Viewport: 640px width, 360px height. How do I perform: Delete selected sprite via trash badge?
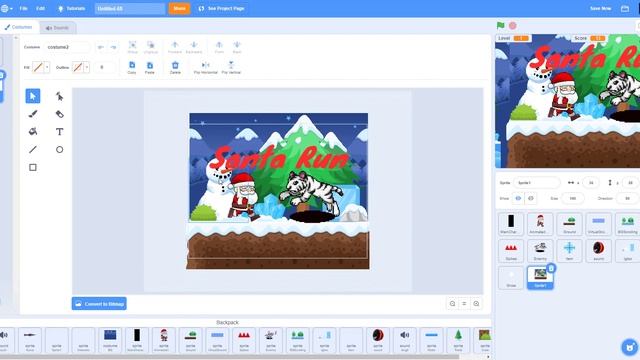point(551,268)
